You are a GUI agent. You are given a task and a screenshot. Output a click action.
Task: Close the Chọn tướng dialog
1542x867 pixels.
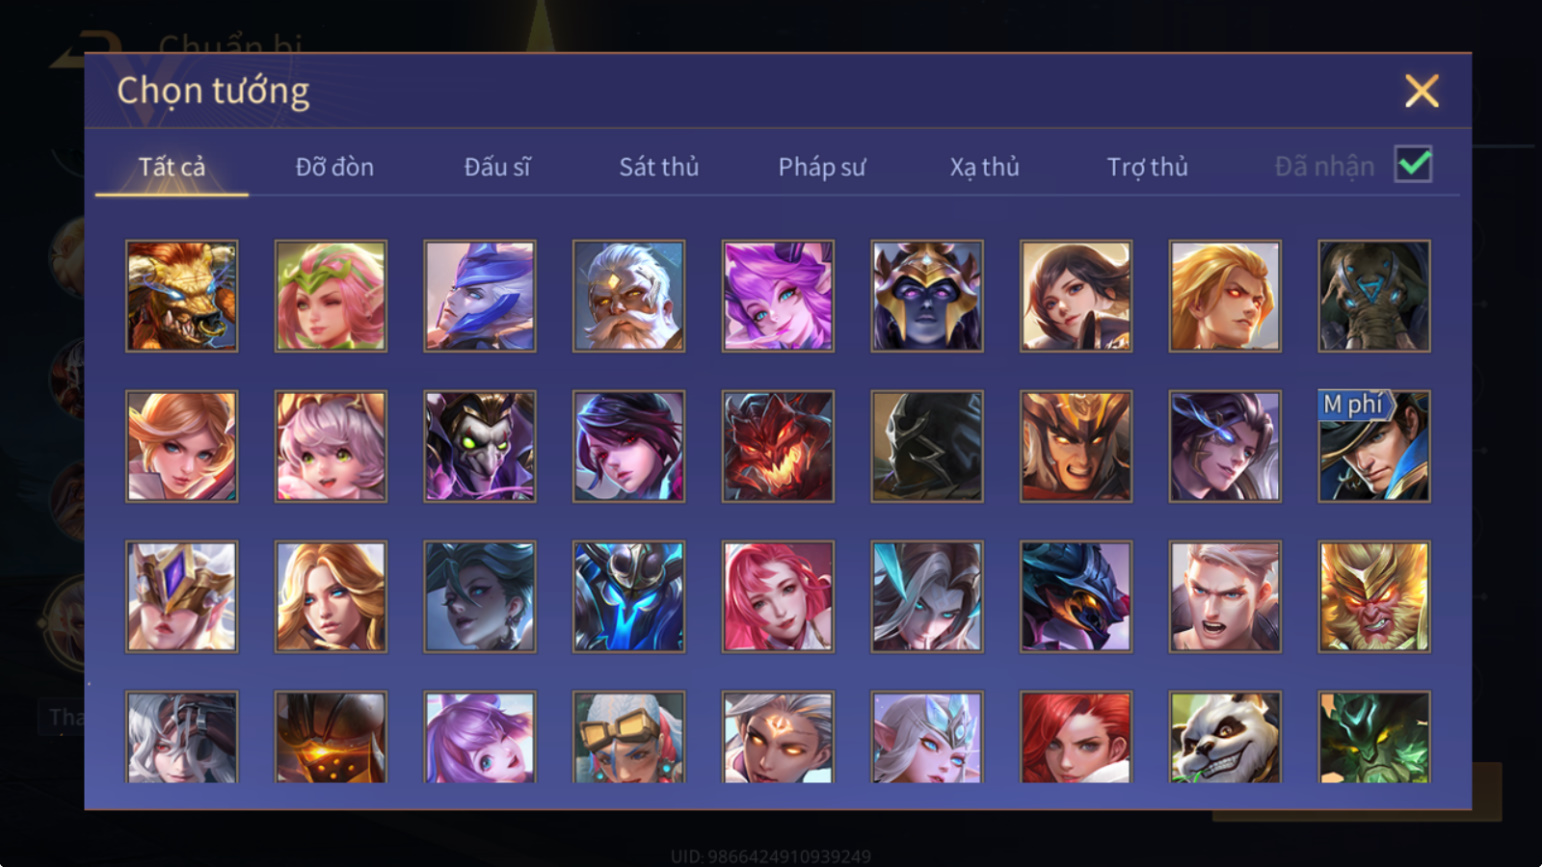pos(1421,91)
